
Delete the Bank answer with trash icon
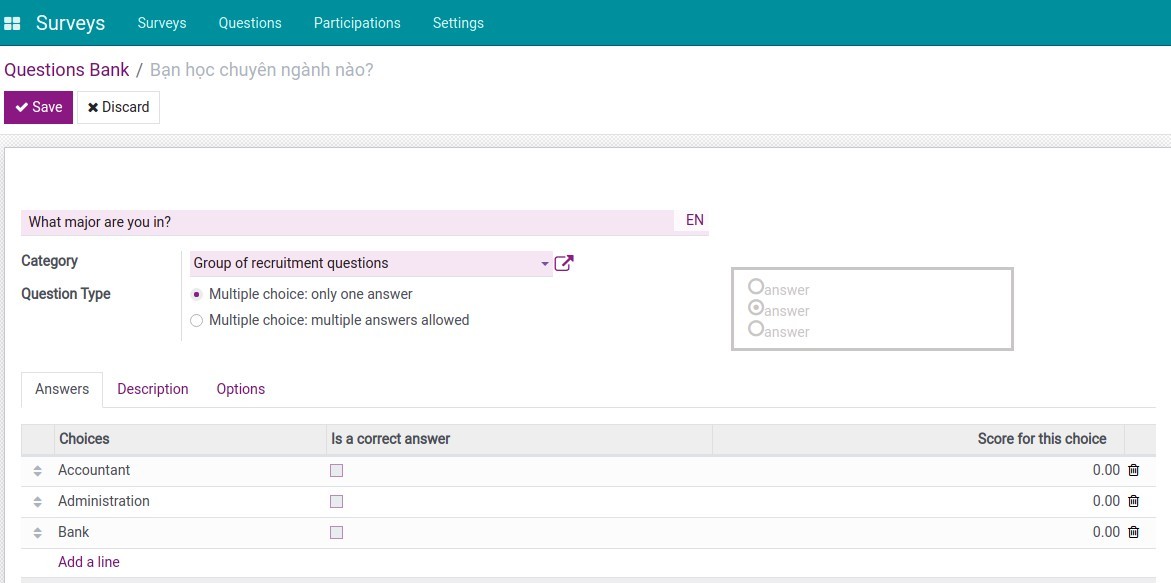1132,532
